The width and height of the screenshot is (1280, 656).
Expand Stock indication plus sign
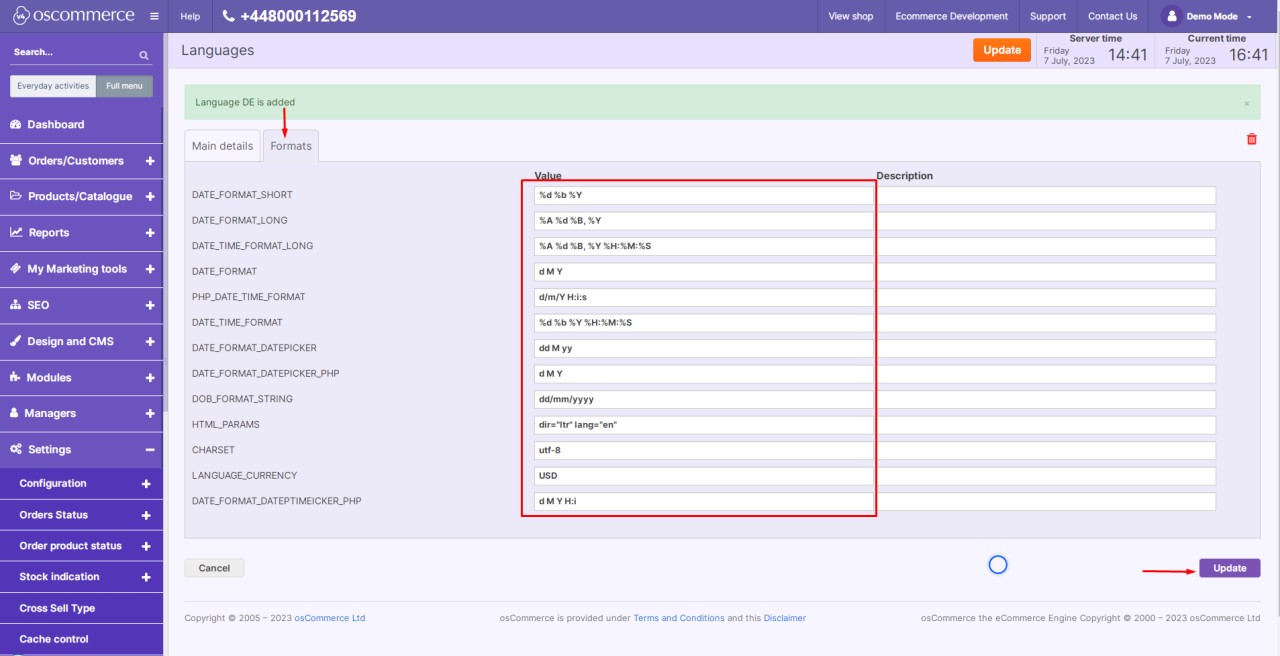146,577
